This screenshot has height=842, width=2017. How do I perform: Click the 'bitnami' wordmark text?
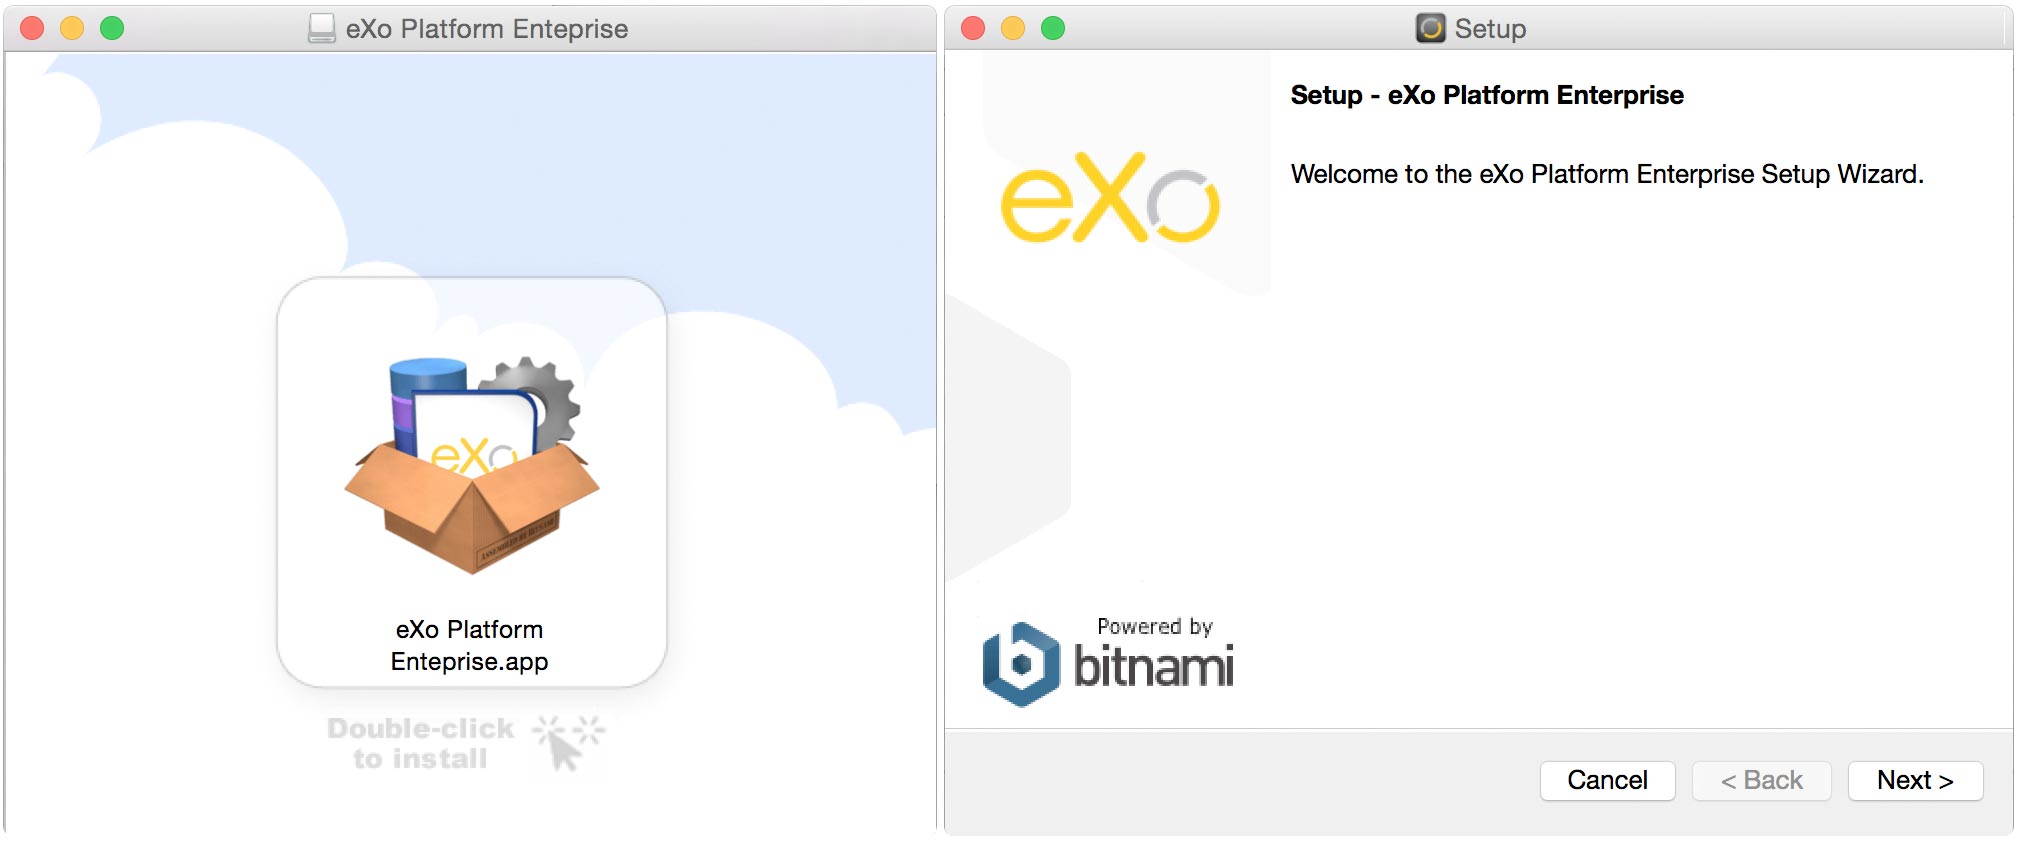click(1154, 666)
